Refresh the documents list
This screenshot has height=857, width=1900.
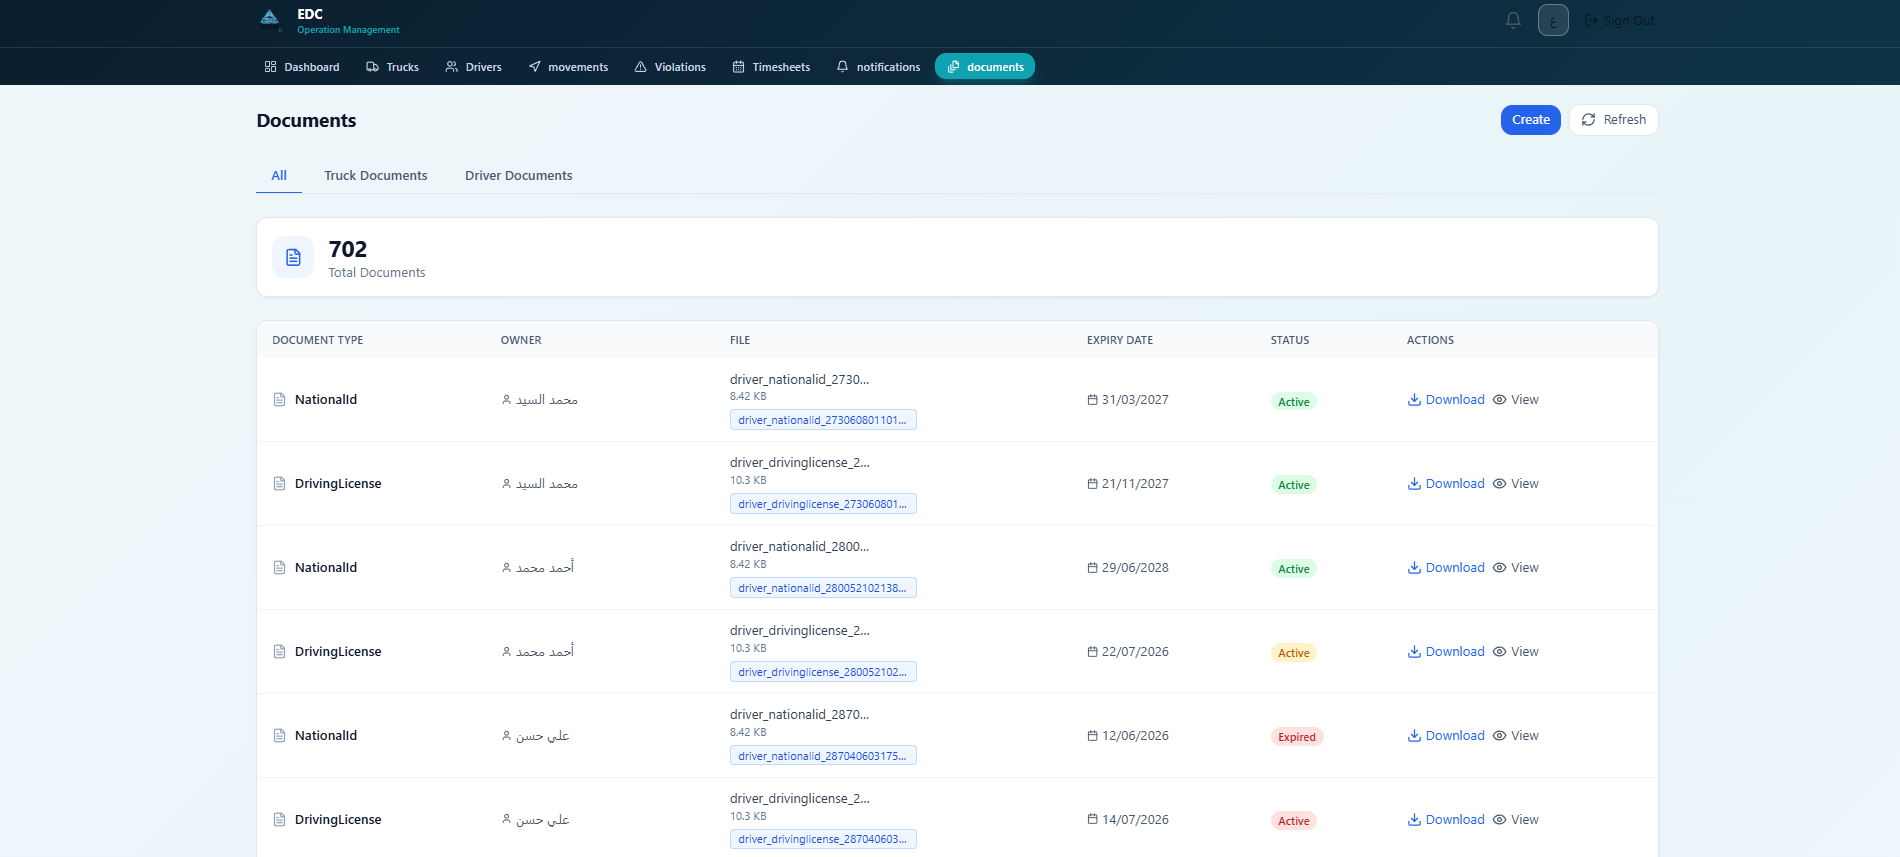pyautogui.click(x=1613, y=120)
